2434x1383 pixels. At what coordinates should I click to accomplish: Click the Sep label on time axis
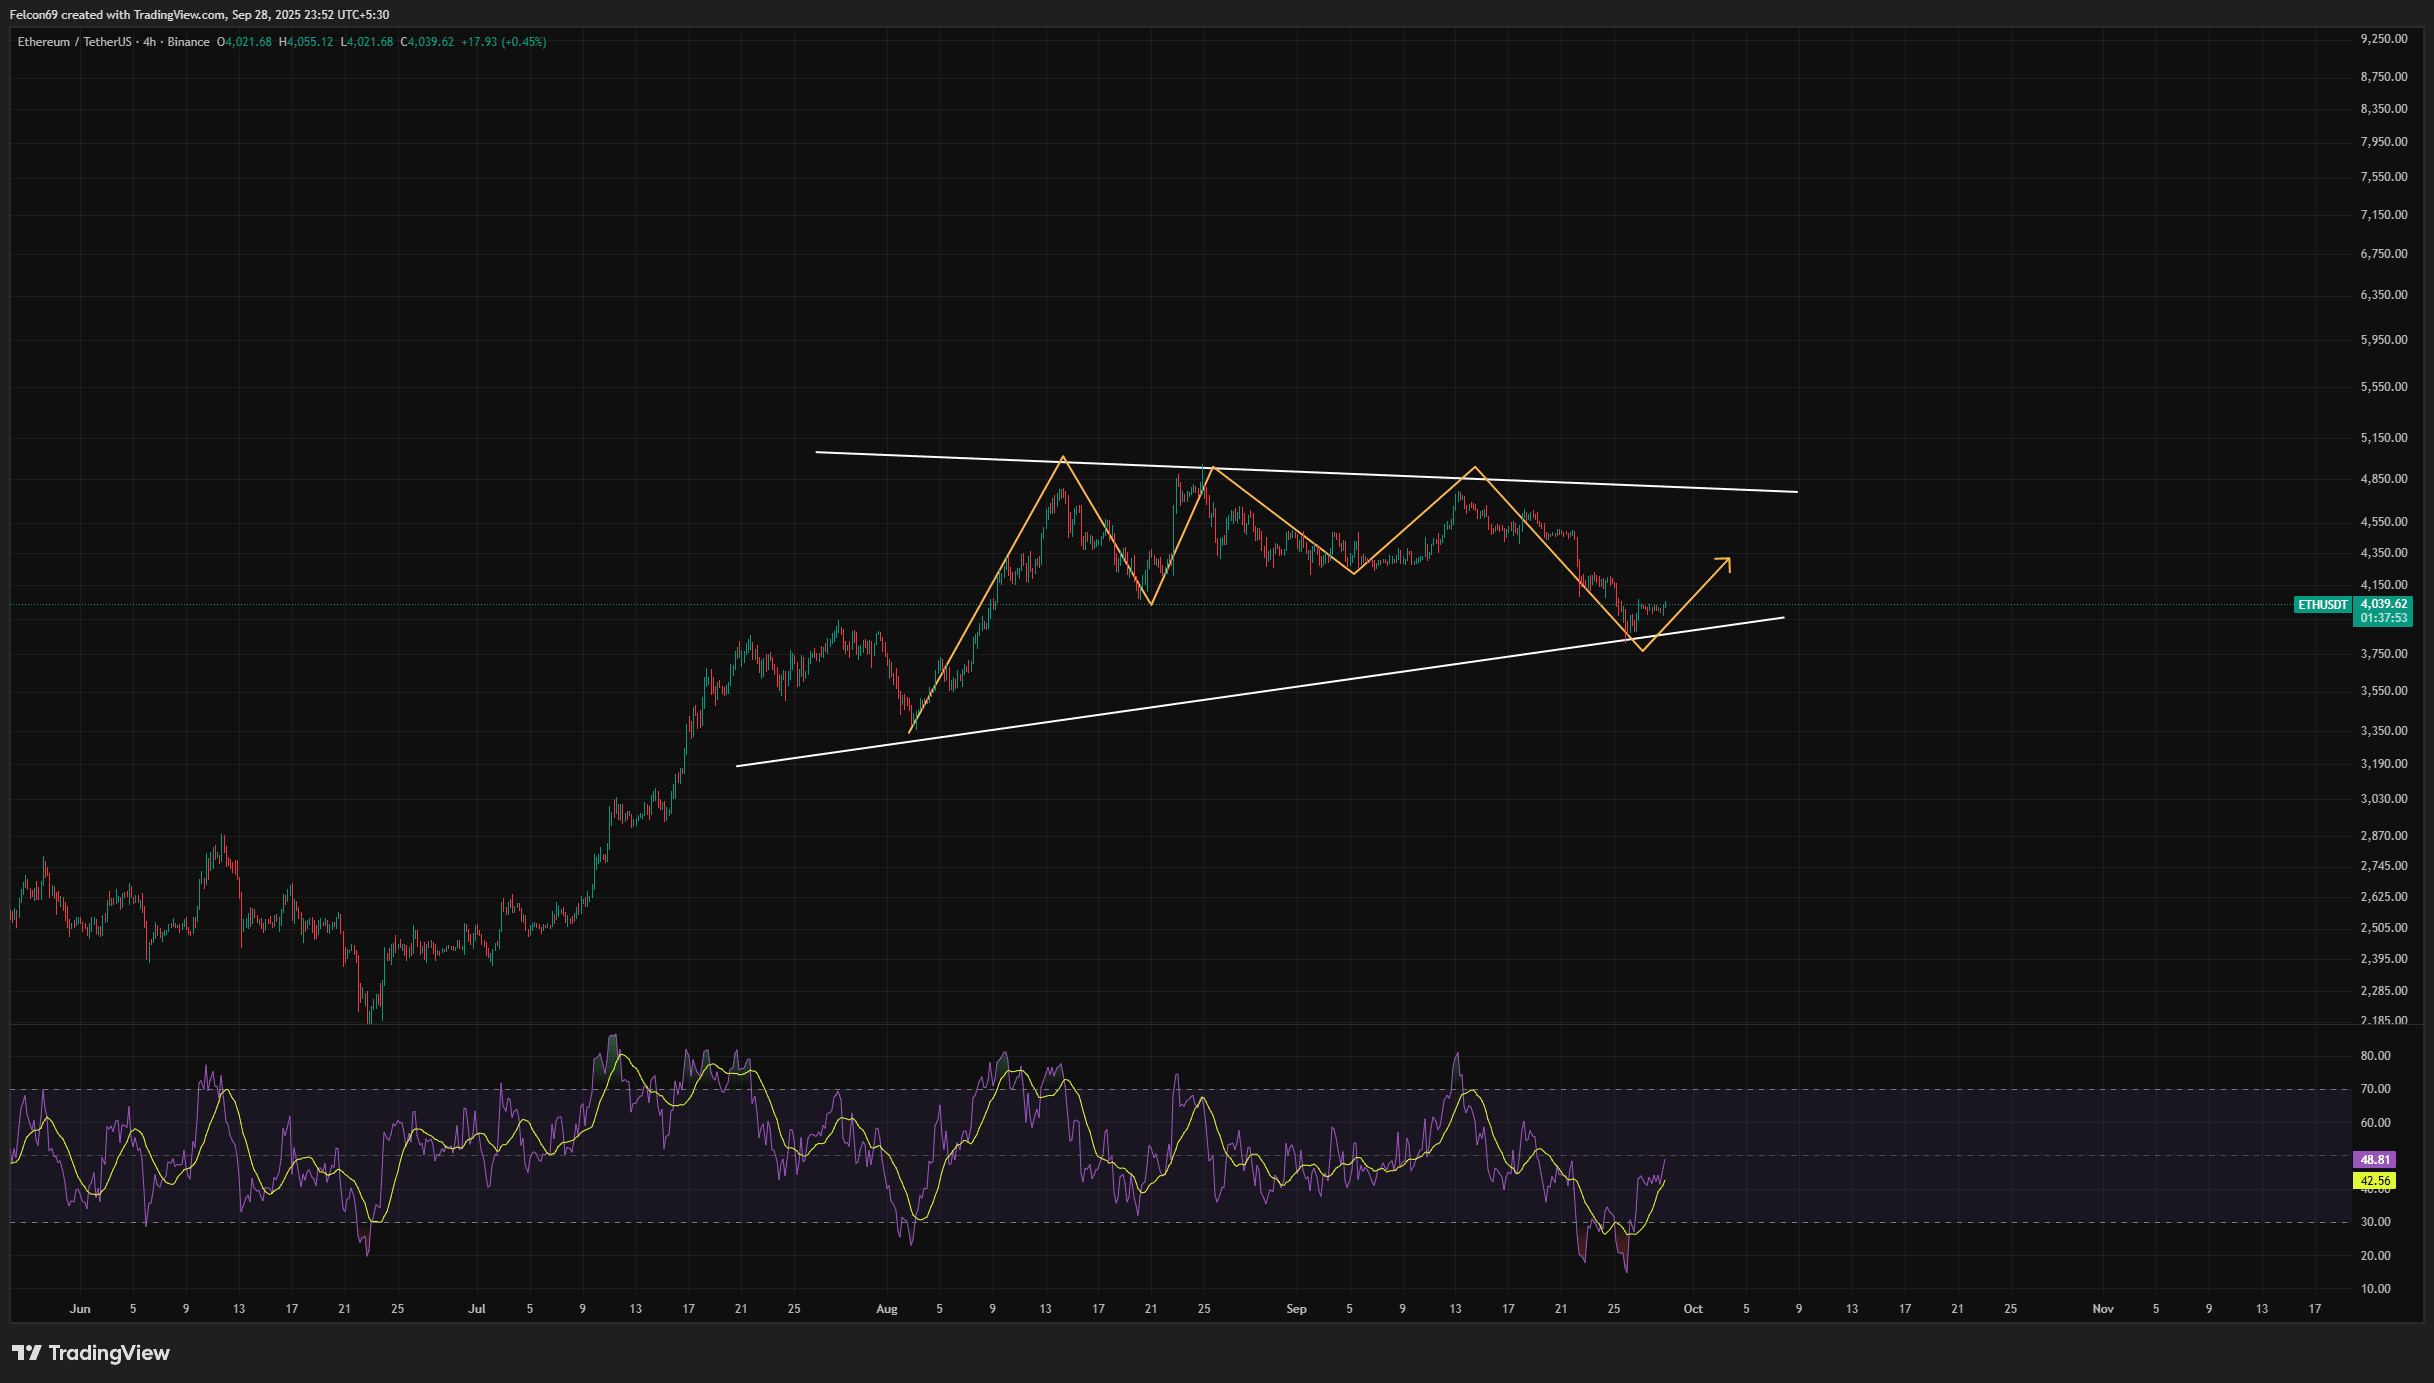pos(1296,1309)
